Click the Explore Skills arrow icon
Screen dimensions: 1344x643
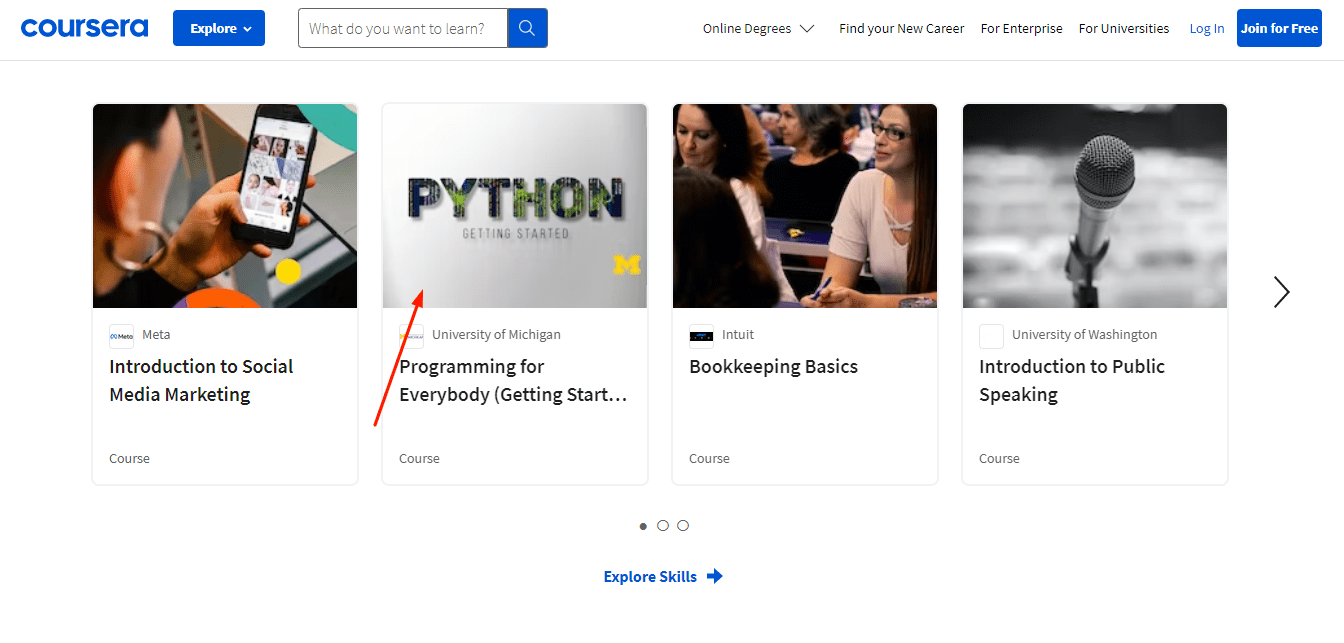715,576
